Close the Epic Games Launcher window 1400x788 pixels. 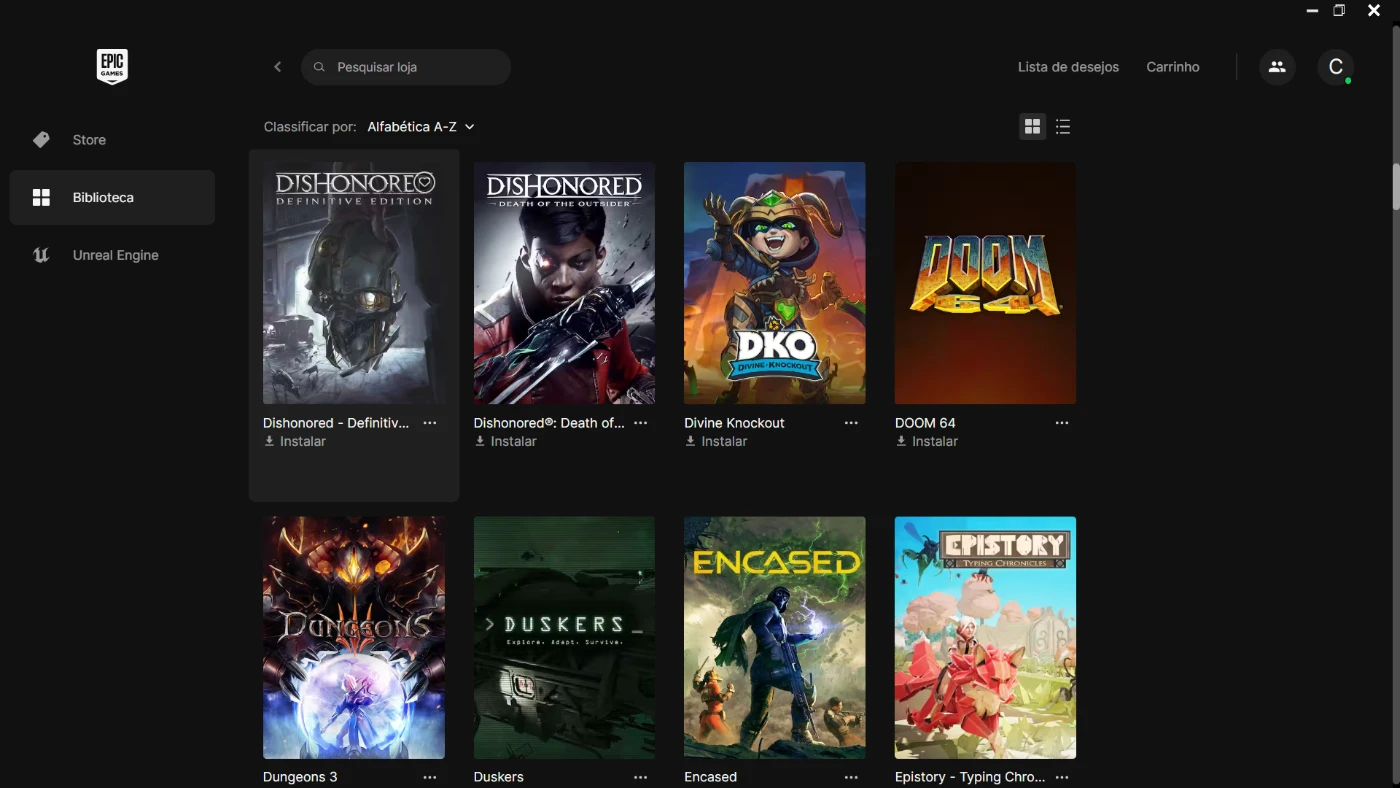click(1374, 11)
